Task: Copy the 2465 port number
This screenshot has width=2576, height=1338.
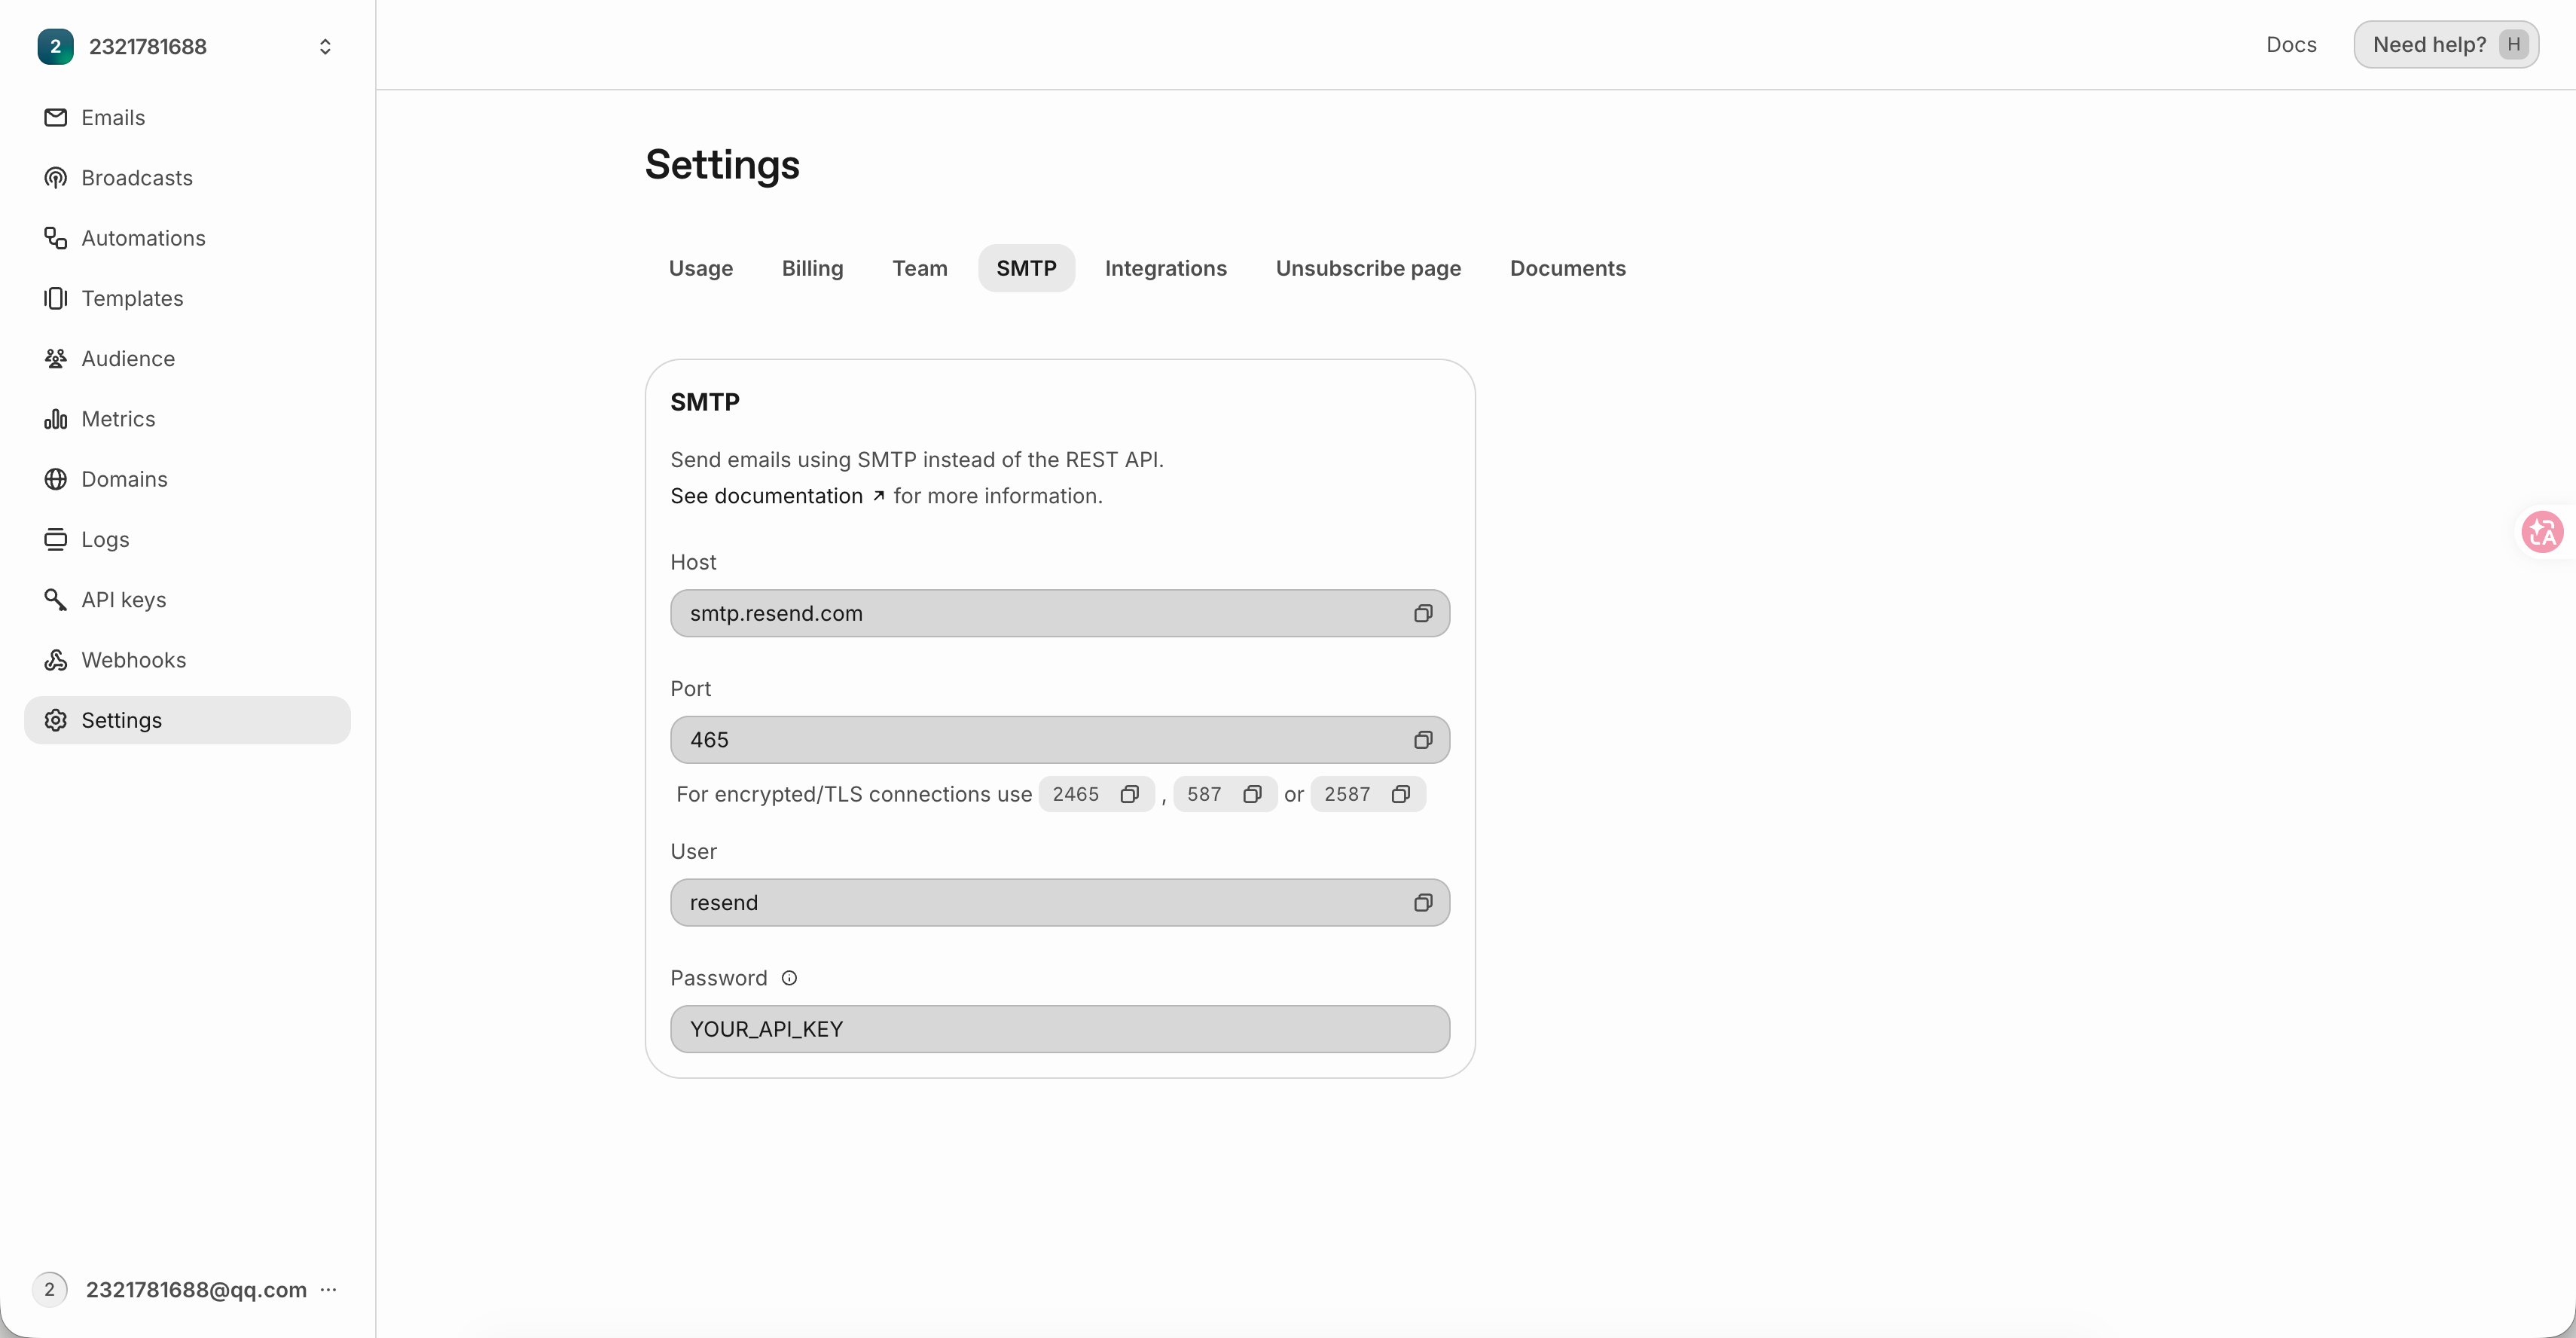Action: click(1130, 794)
